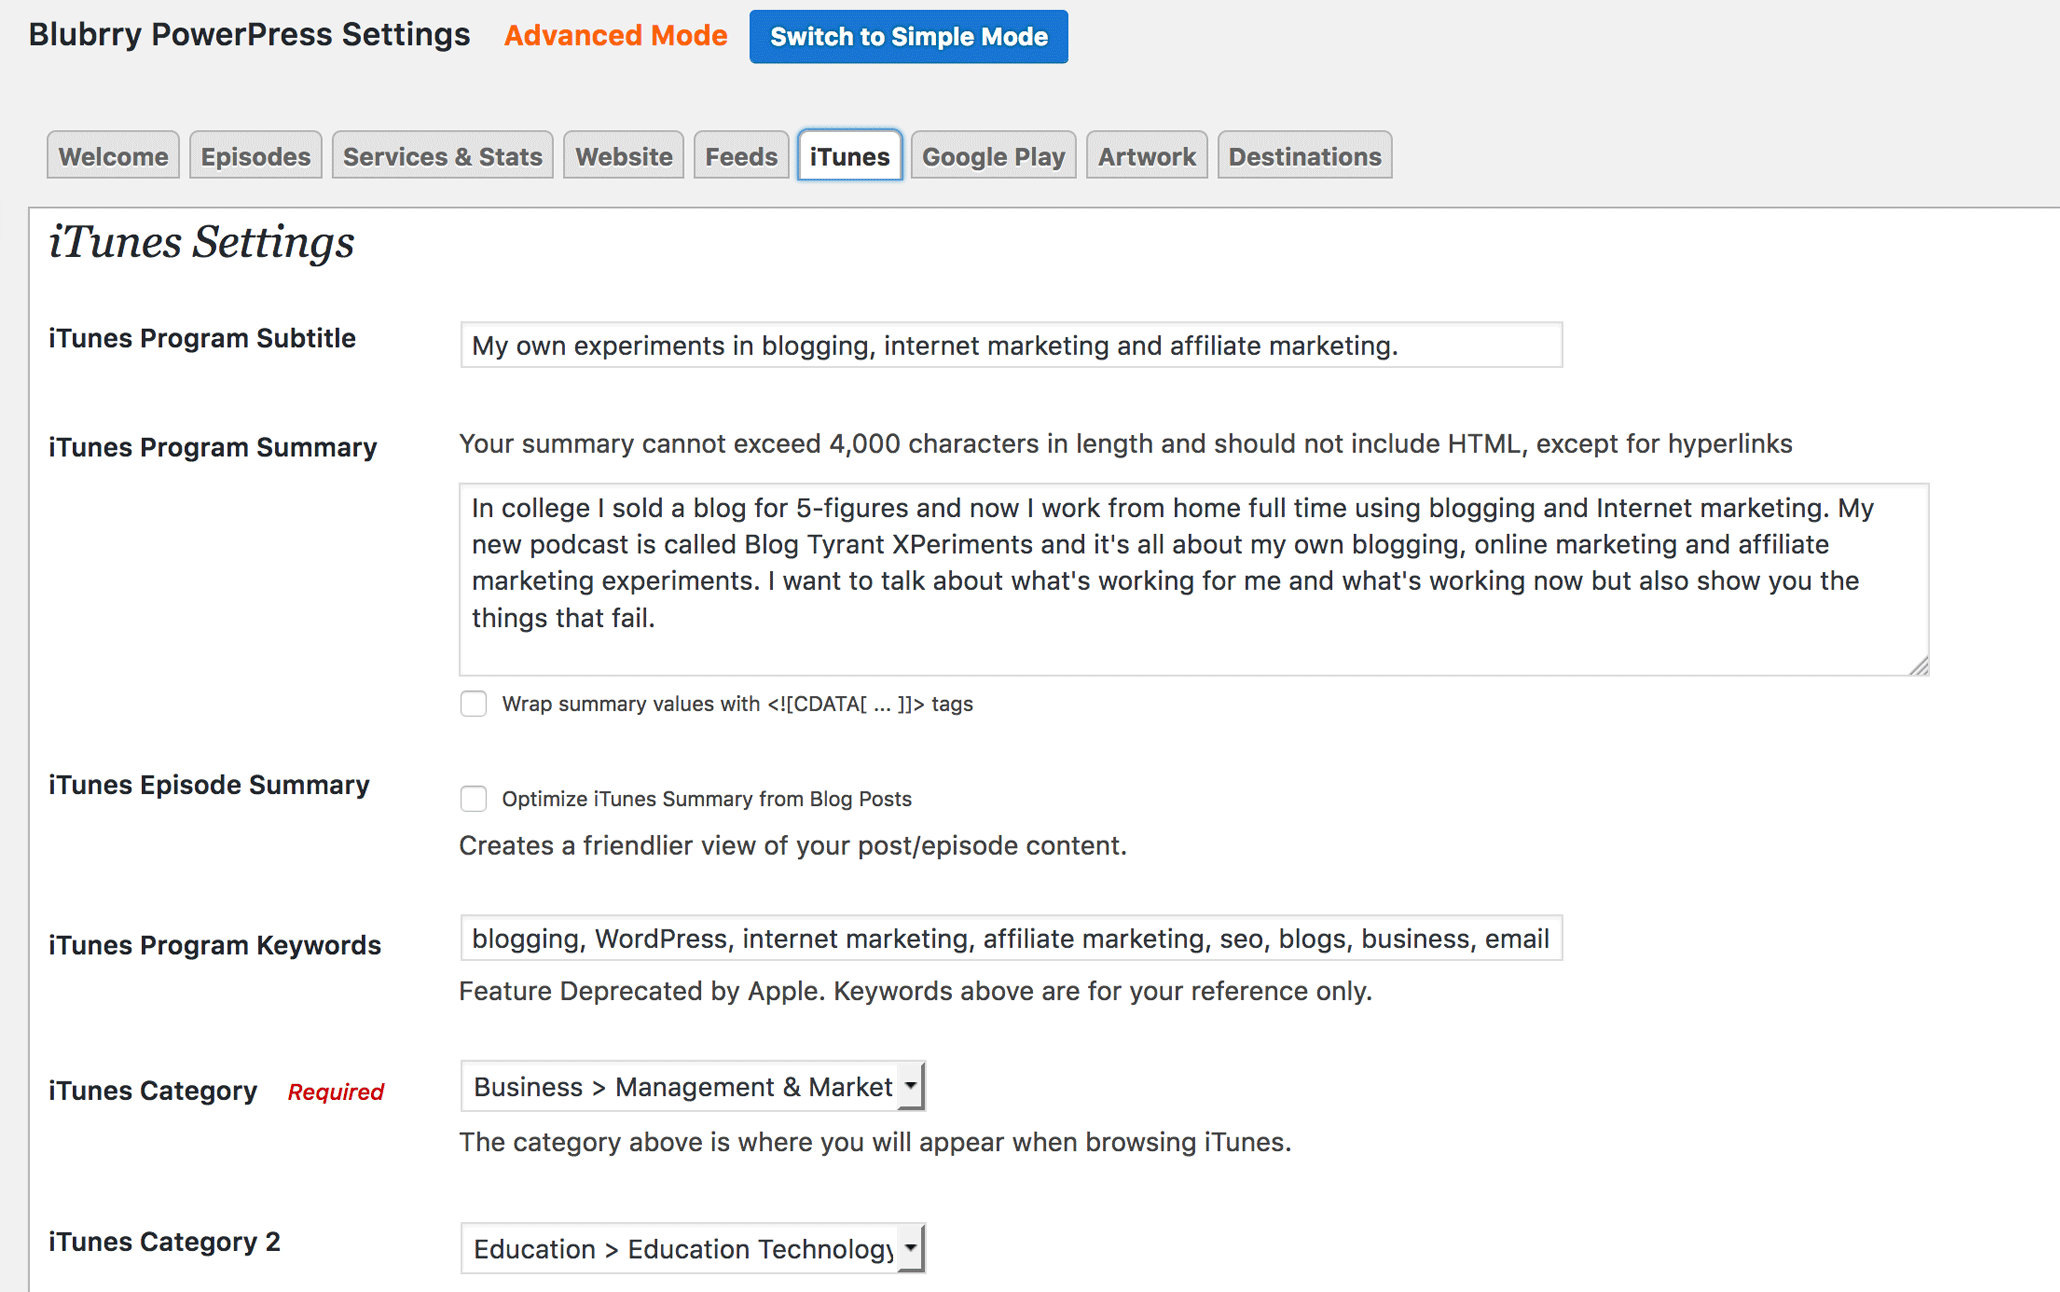Select the iTunes tab
Image resolution: width=2060 pixels, height=1292 pixels.
click(849, 156)
